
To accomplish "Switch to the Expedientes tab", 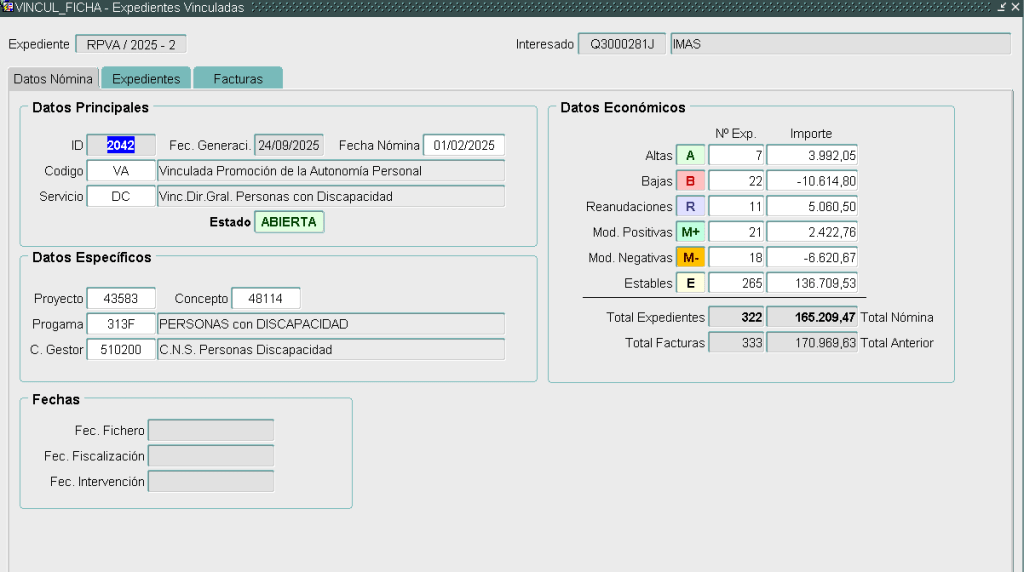I will pyautogui.click(x=146, y=79).
